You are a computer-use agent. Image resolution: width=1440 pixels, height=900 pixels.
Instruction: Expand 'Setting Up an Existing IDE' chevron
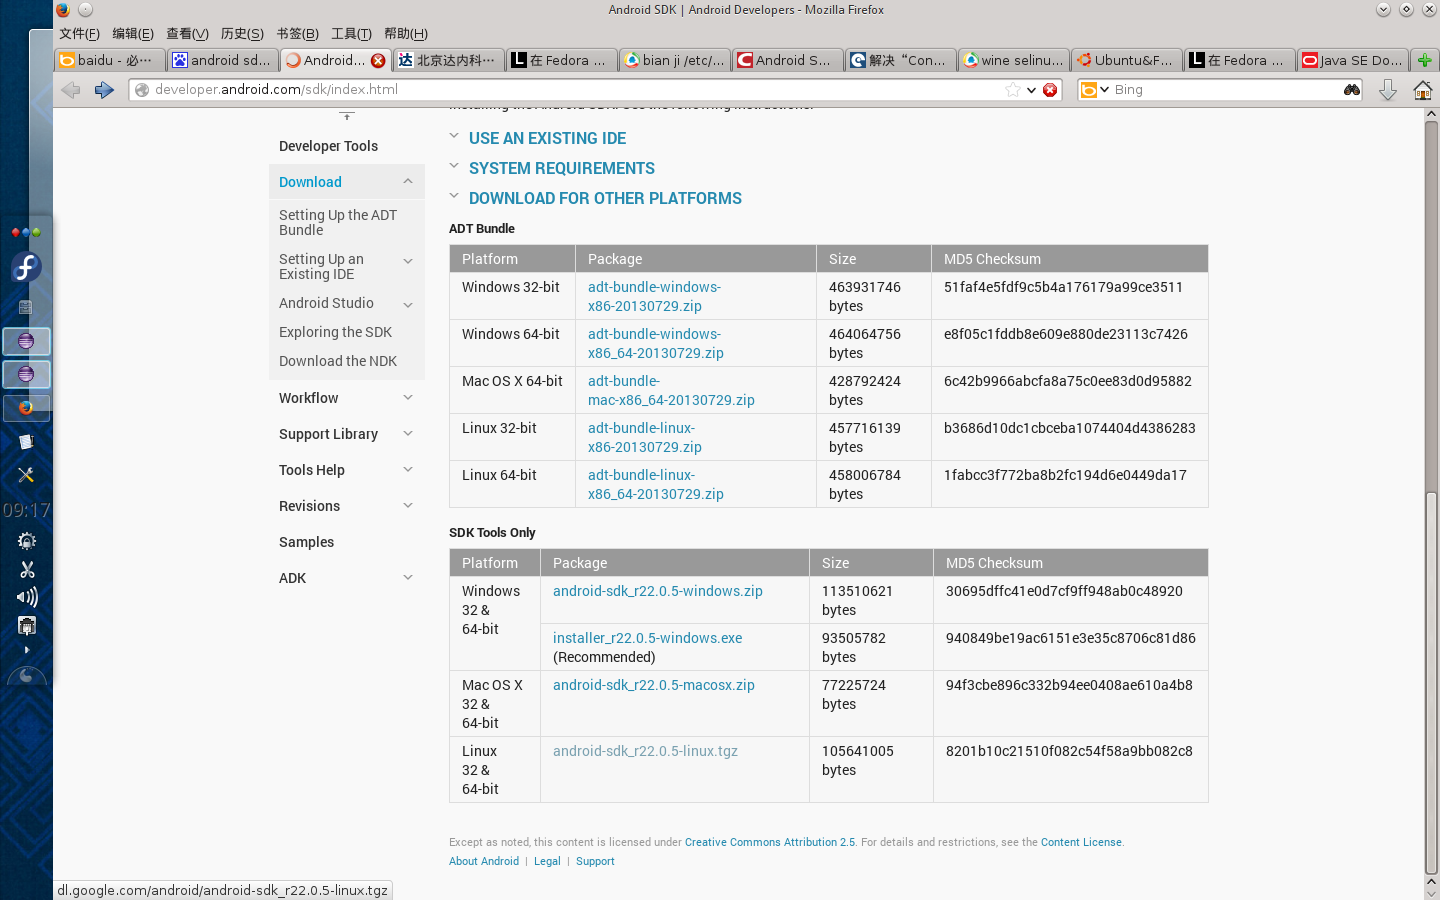coord(408,261)
